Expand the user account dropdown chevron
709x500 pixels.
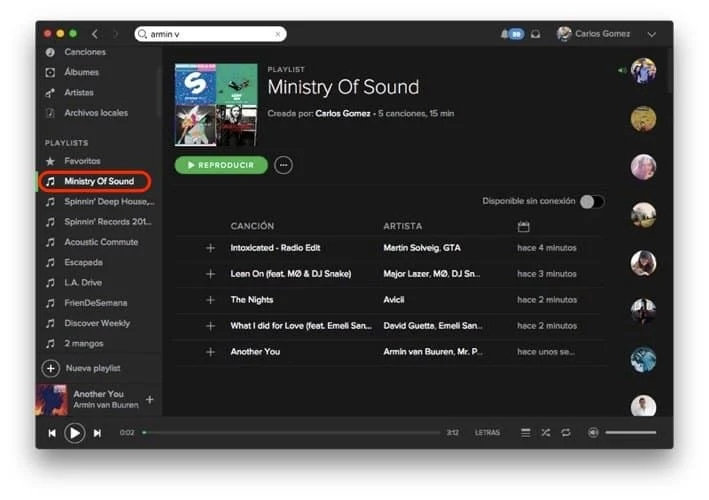652,34
